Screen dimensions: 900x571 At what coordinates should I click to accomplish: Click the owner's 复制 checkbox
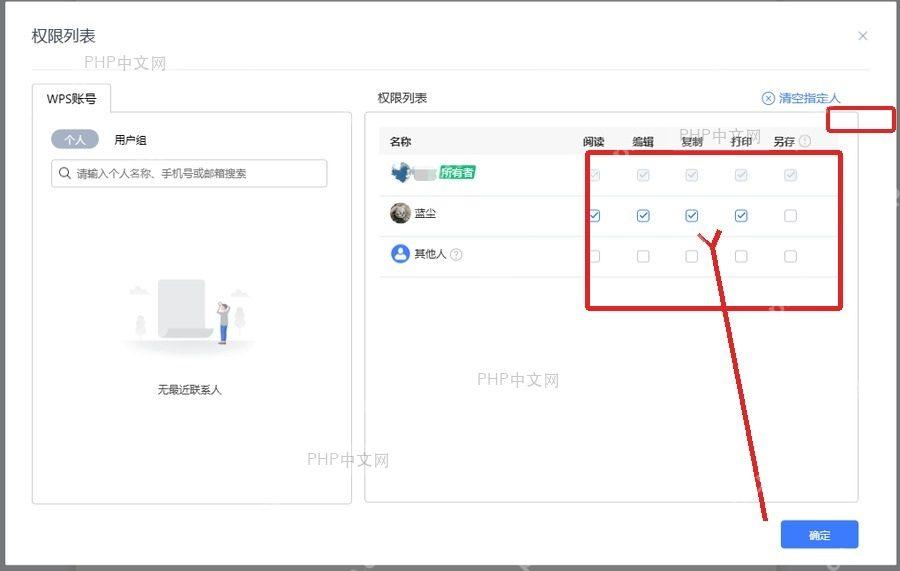coord(692,174)
